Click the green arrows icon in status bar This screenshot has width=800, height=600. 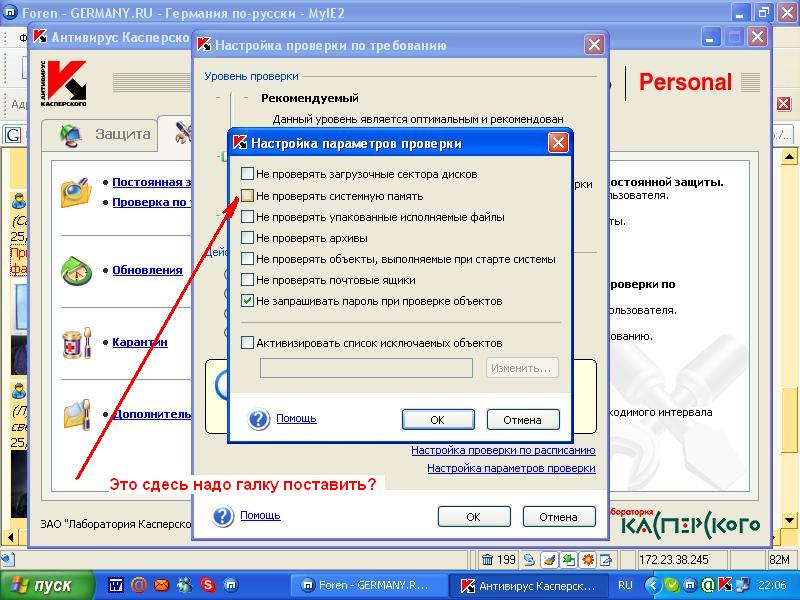click(x=568, y=560)
